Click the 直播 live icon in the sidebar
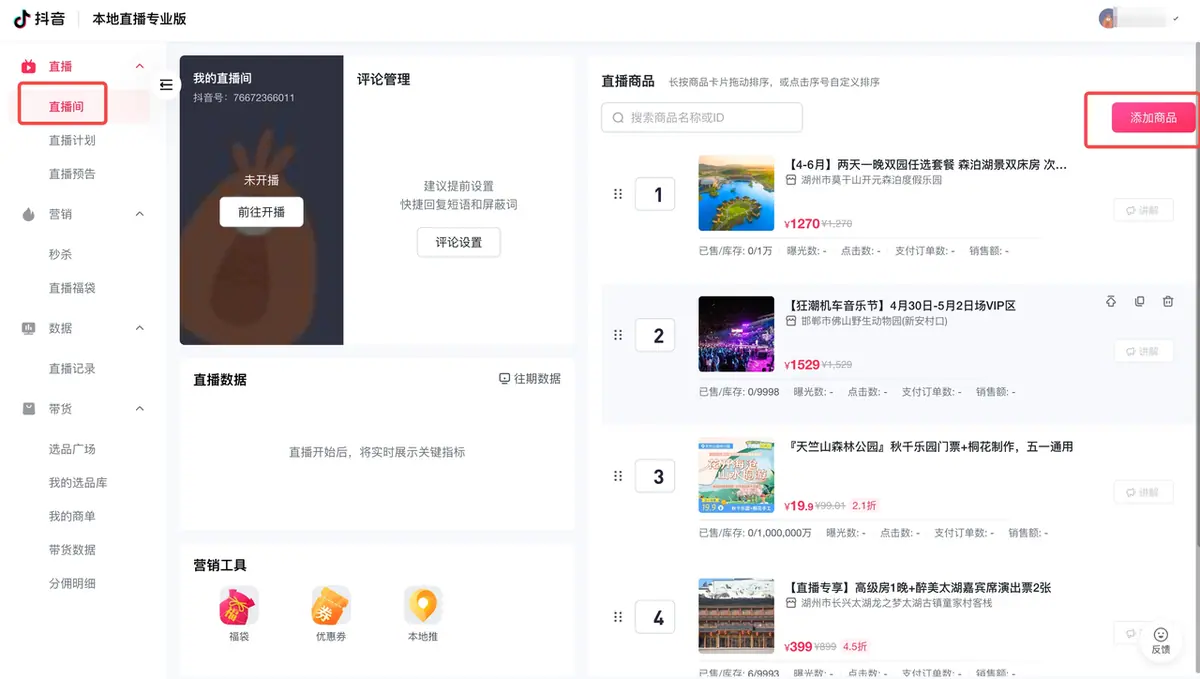This screenshot has width=1200, height=679. [x=29, y=66]
